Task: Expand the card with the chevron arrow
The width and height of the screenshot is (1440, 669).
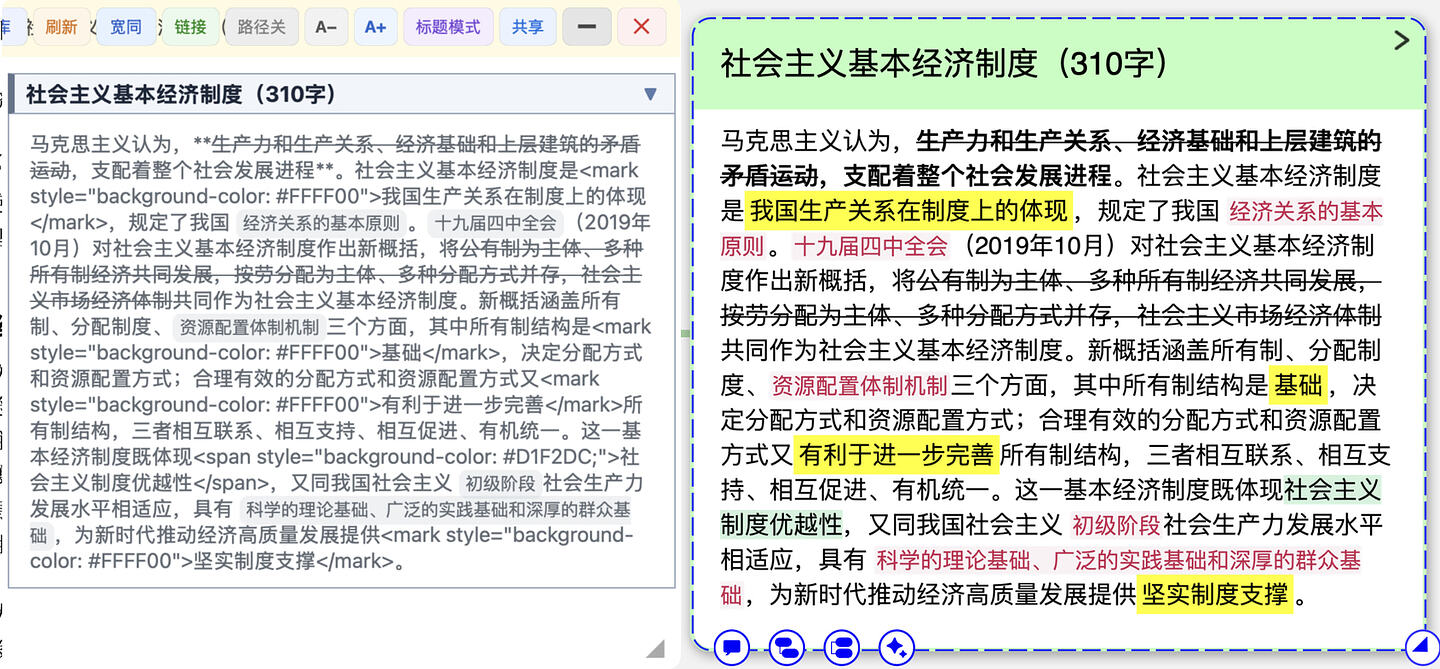Action: click(x=1402, y=40)
